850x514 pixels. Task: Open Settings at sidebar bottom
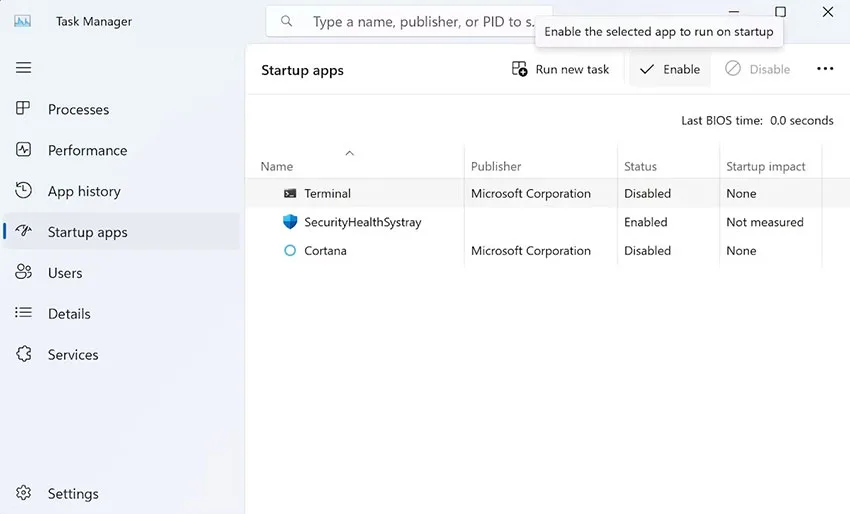(x=121, y=493)
